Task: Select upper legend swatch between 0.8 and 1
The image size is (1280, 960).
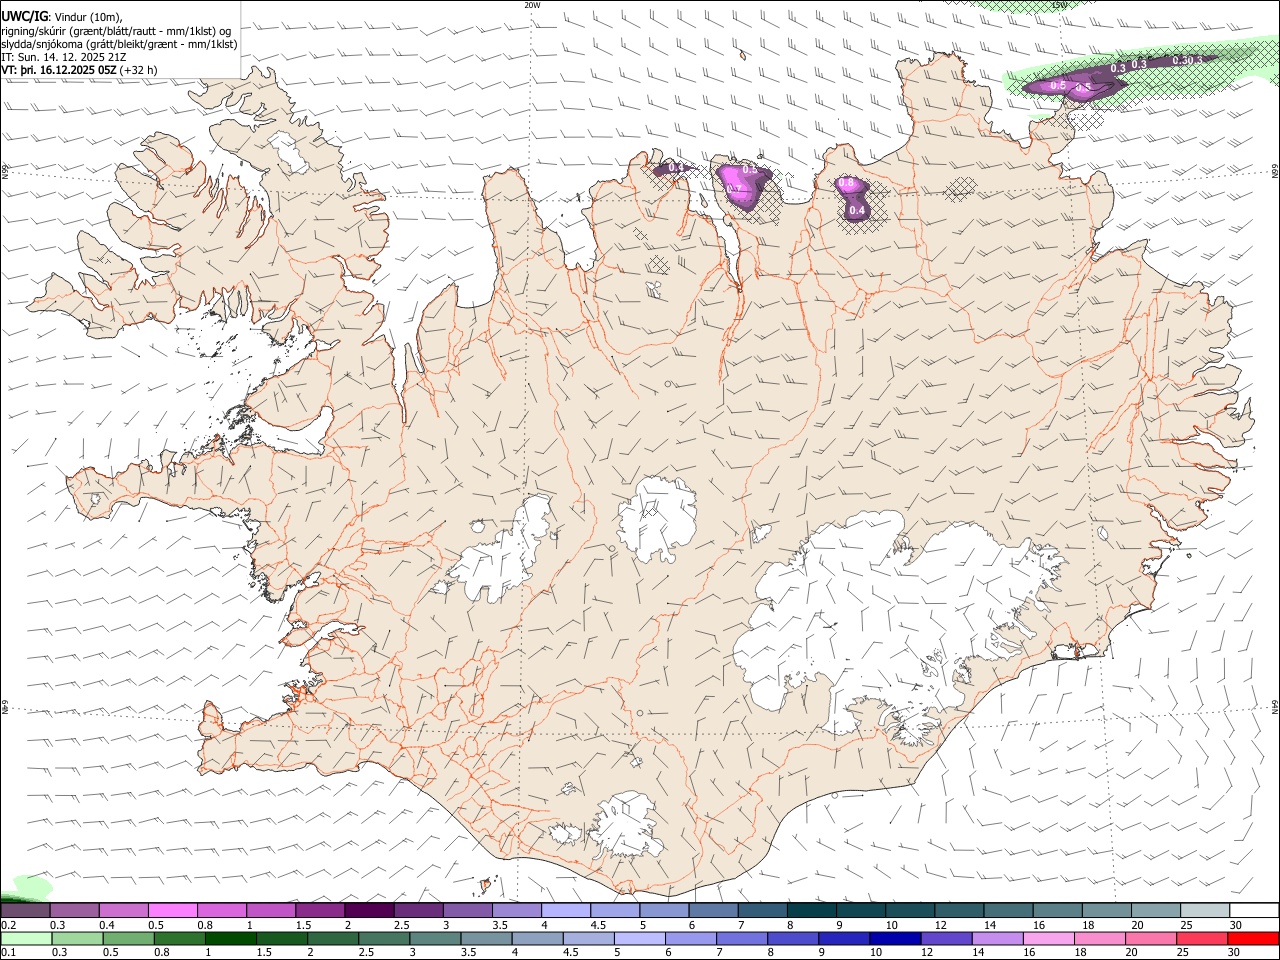Action: pos(222,911)
